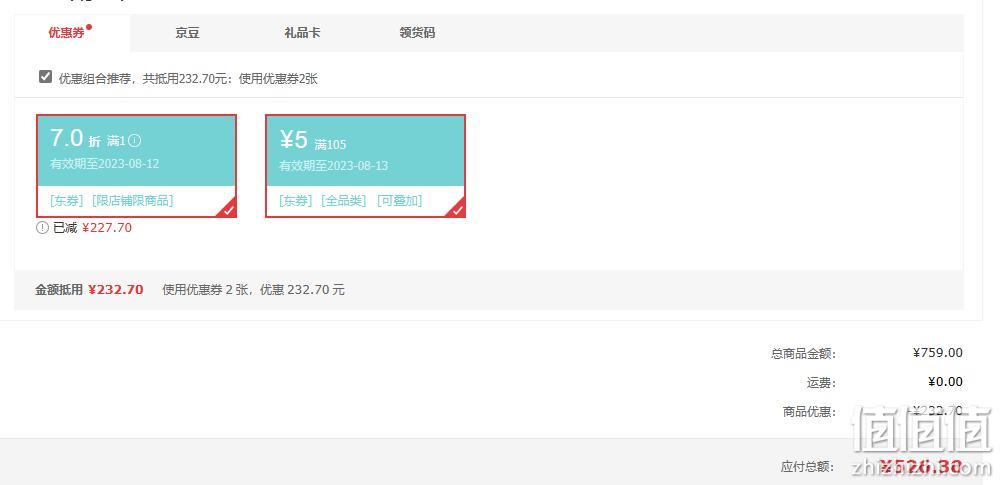Image resolution: width=1001 pixels, height=485 pixels.
Task: Deselect the 7.0折 coupon card
Action: (x=137, y=166)
